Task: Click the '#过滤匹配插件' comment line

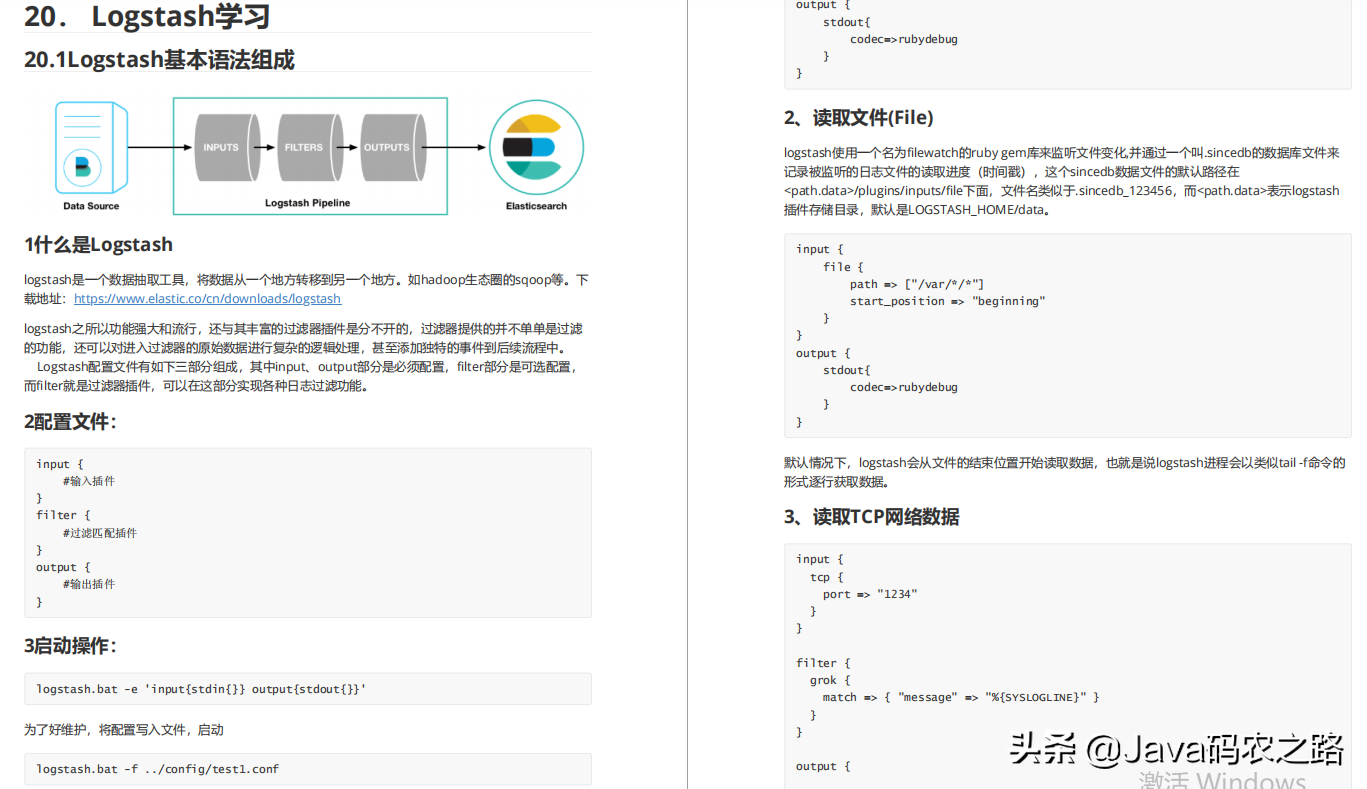Action: [100, 533]
